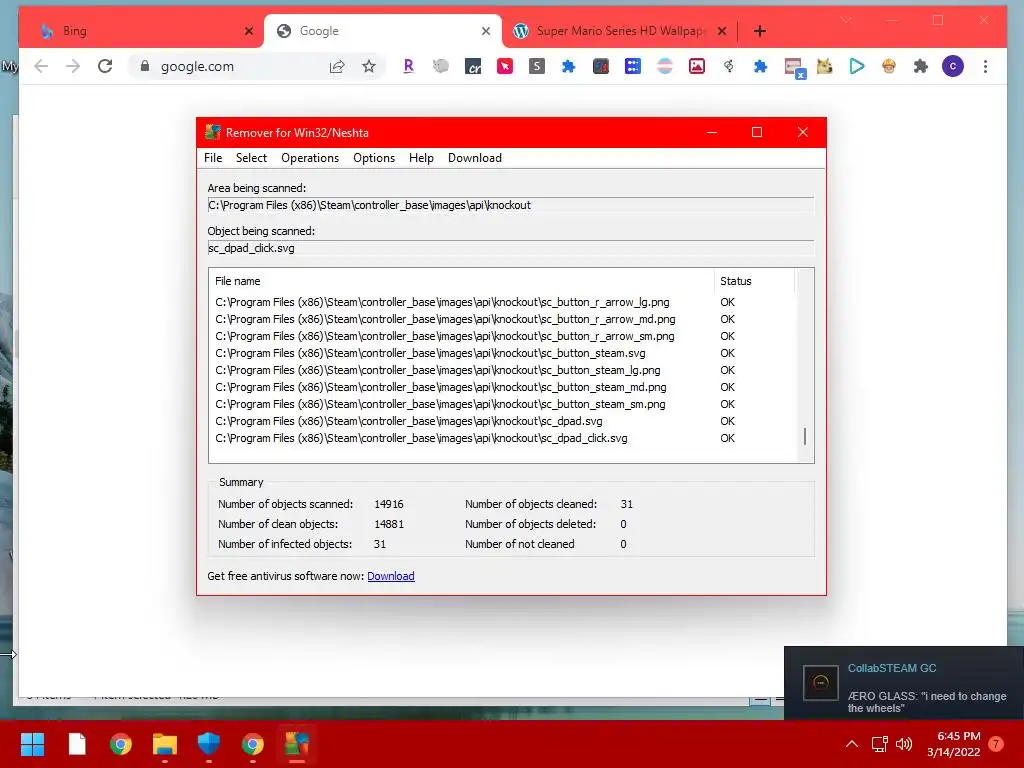1024x768 pixels.
Task: Click the mushroom extension icon
Action: click(889, 66)
